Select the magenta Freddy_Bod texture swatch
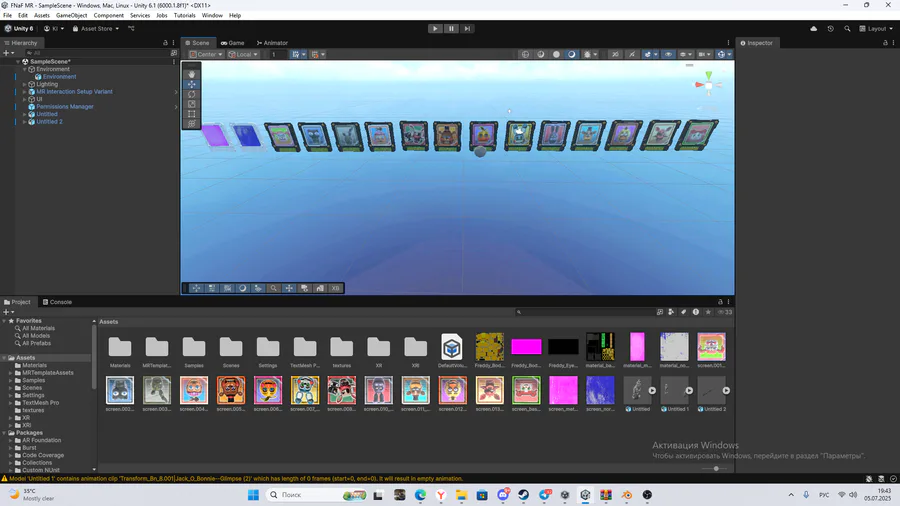The width and height of the screenshot is (900, 506). pyautogui.click(x=526, y=347)
